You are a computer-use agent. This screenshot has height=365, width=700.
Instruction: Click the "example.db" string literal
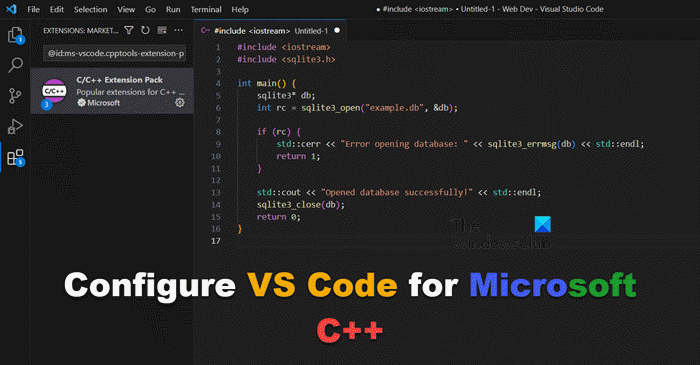tap(394, 108)
